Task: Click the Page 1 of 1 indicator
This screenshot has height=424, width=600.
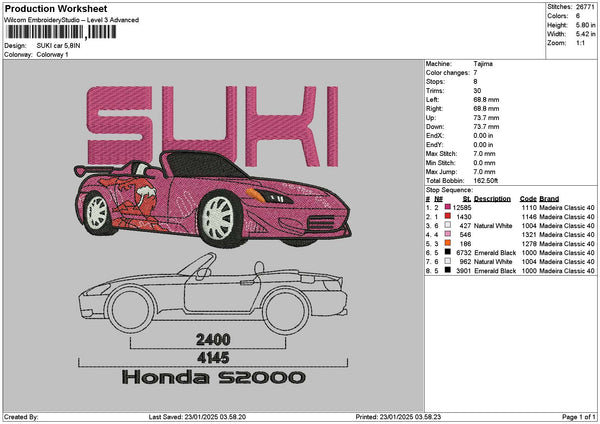Action: 579,417
